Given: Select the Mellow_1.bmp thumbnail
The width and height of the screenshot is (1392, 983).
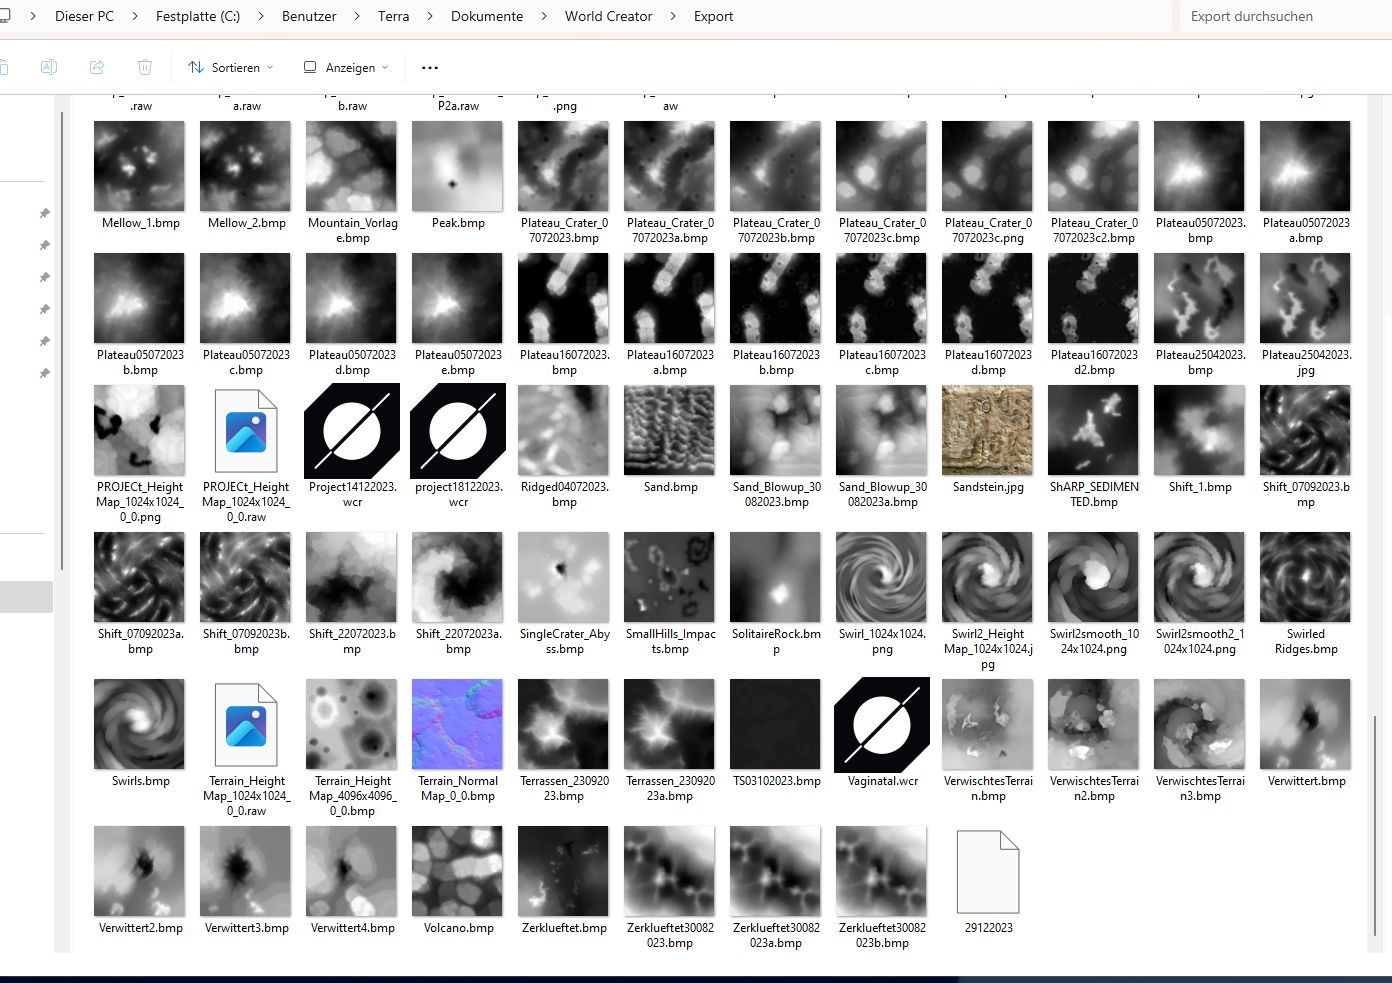Looking at the screenshot, I should pos(140,166).
